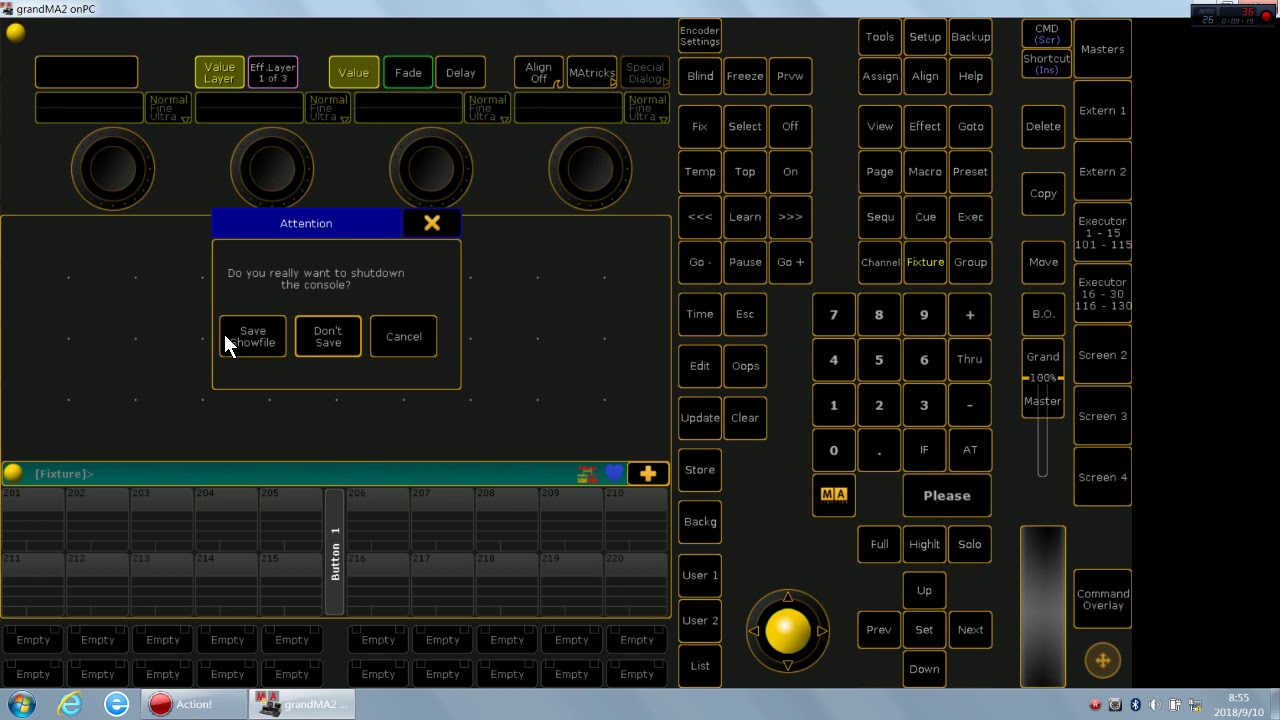Switch to the Delay layer
The height and width of the screenshot is (720, 1280).
460,73
